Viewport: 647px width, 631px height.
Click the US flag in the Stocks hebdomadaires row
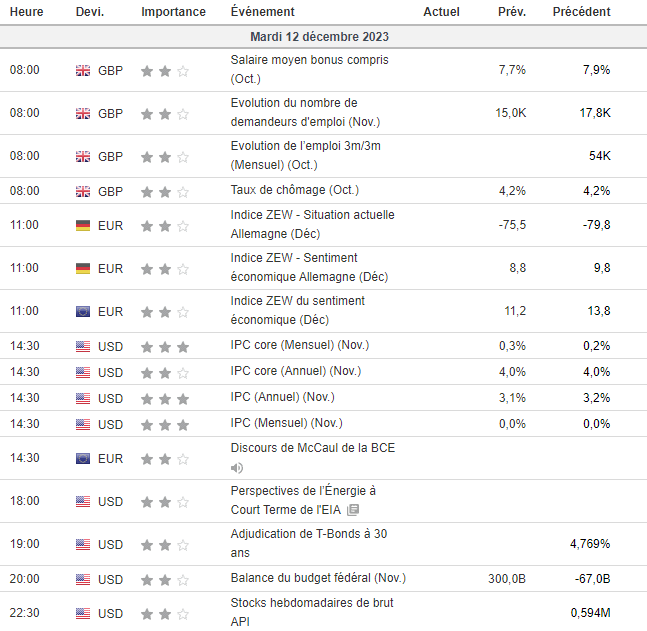(x=83, y=613)
